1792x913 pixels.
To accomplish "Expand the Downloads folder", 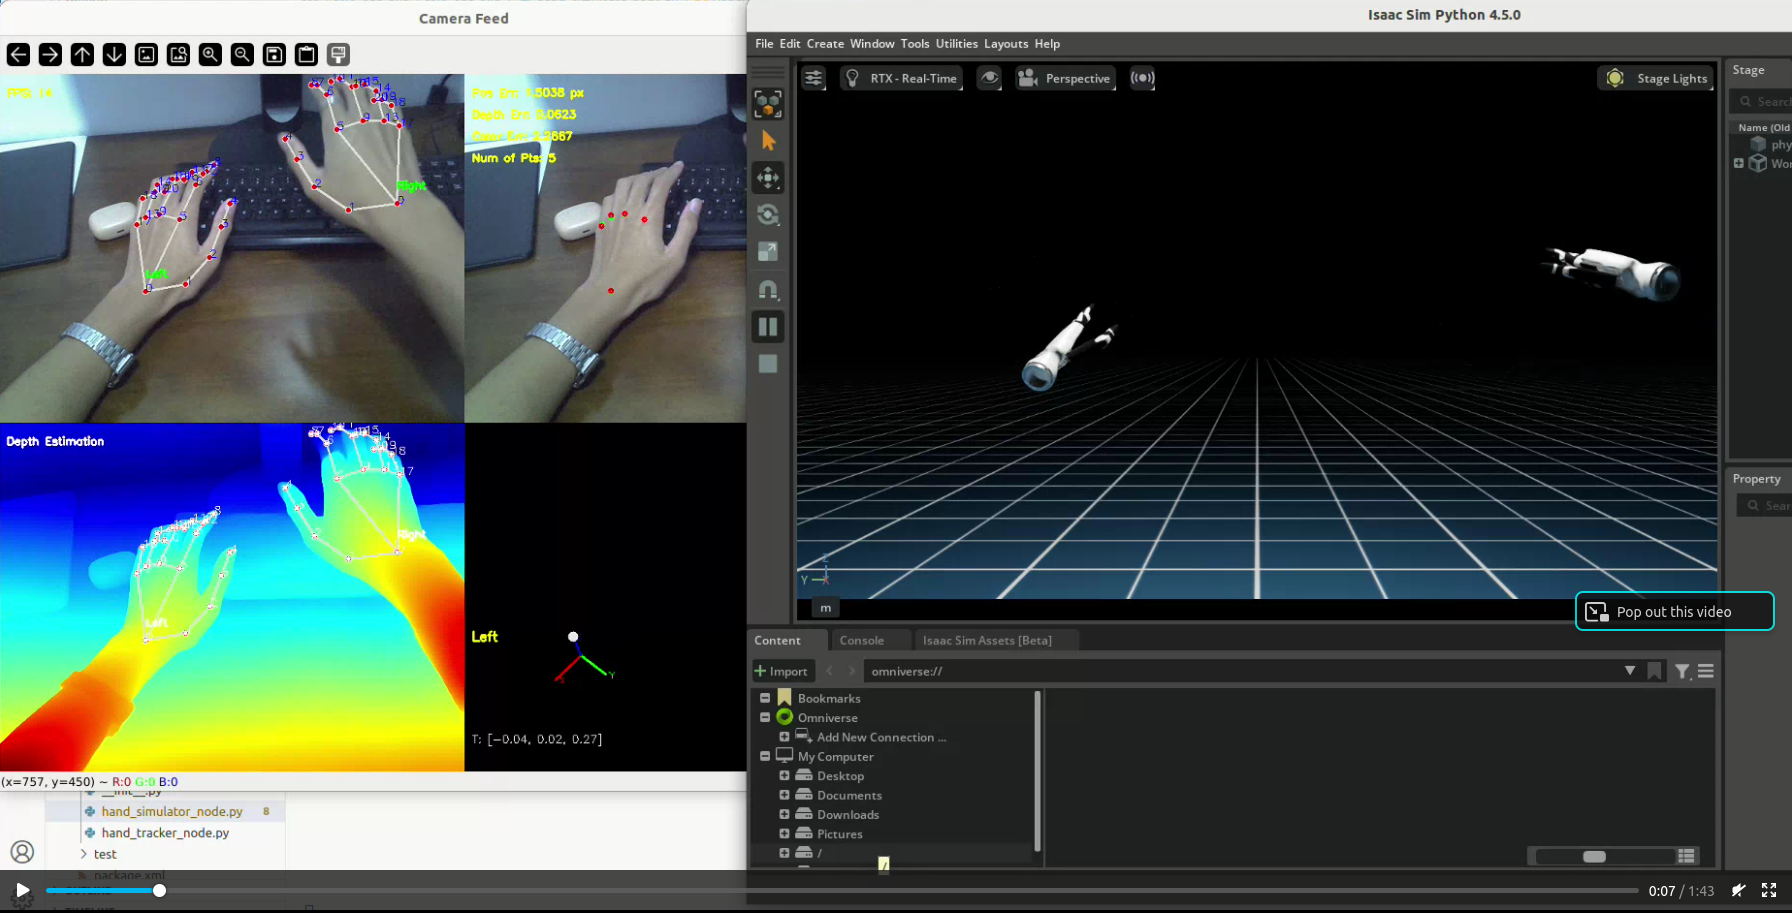I will tap(784, 814).
